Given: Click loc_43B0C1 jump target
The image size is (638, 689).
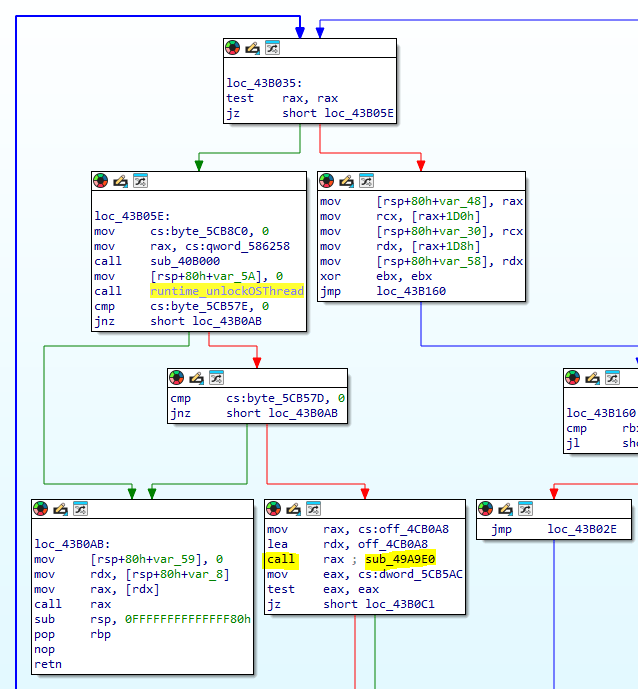Looking at the screenshot, I should 400,604.
